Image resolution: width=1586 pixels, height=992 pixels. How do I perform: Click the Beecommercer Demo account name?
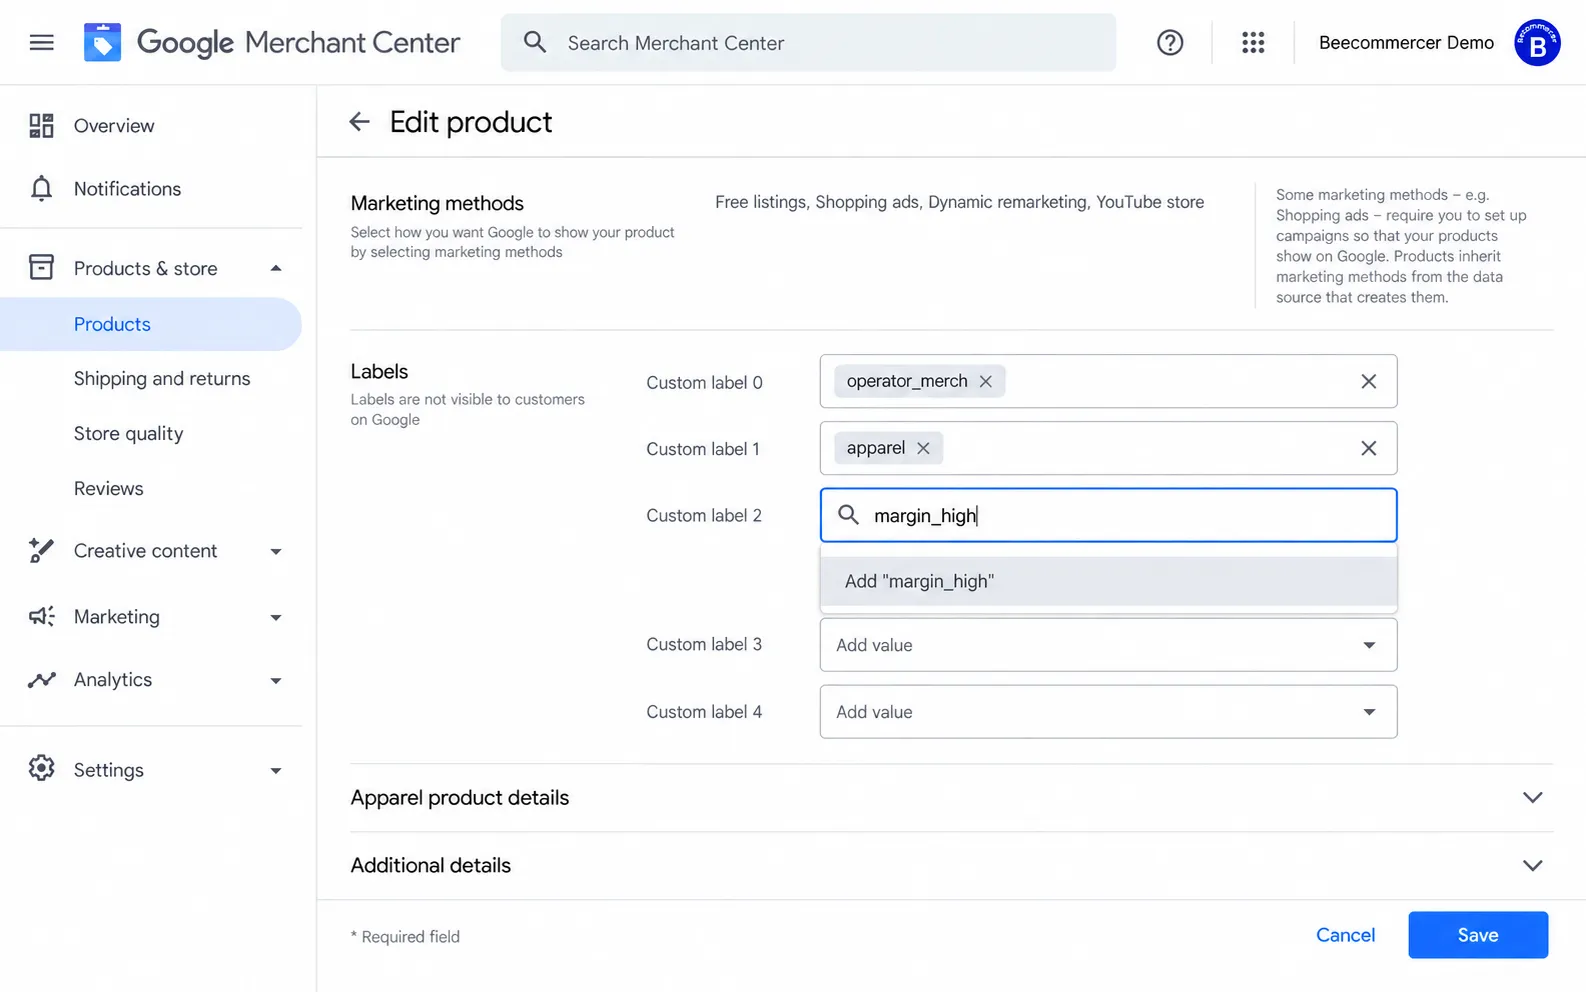(x=1406, y=42)
